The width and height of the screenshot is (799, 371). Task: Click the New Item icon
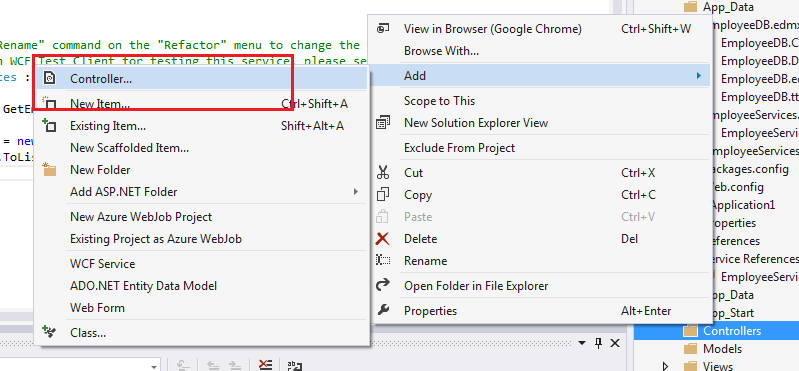tap(49, 103)
